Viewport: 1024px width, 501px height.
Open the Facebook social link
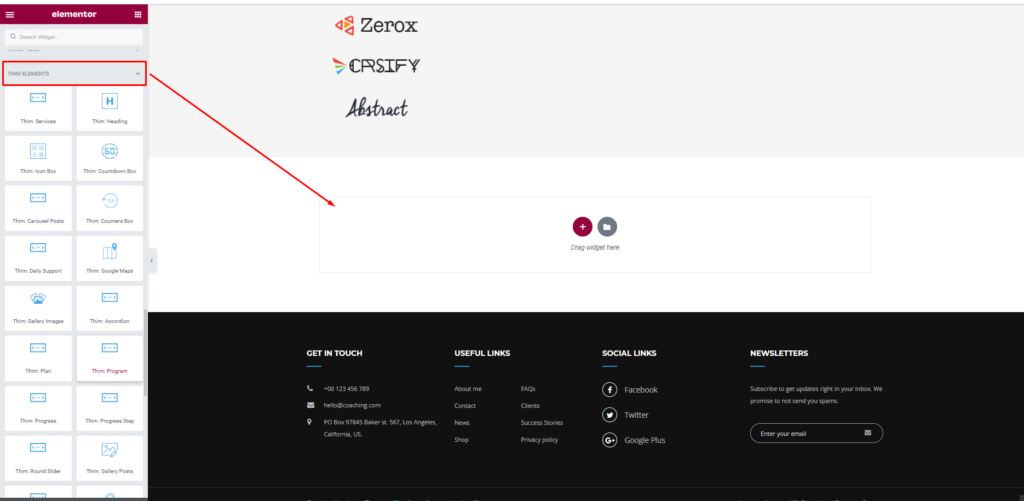coord(640,390)
